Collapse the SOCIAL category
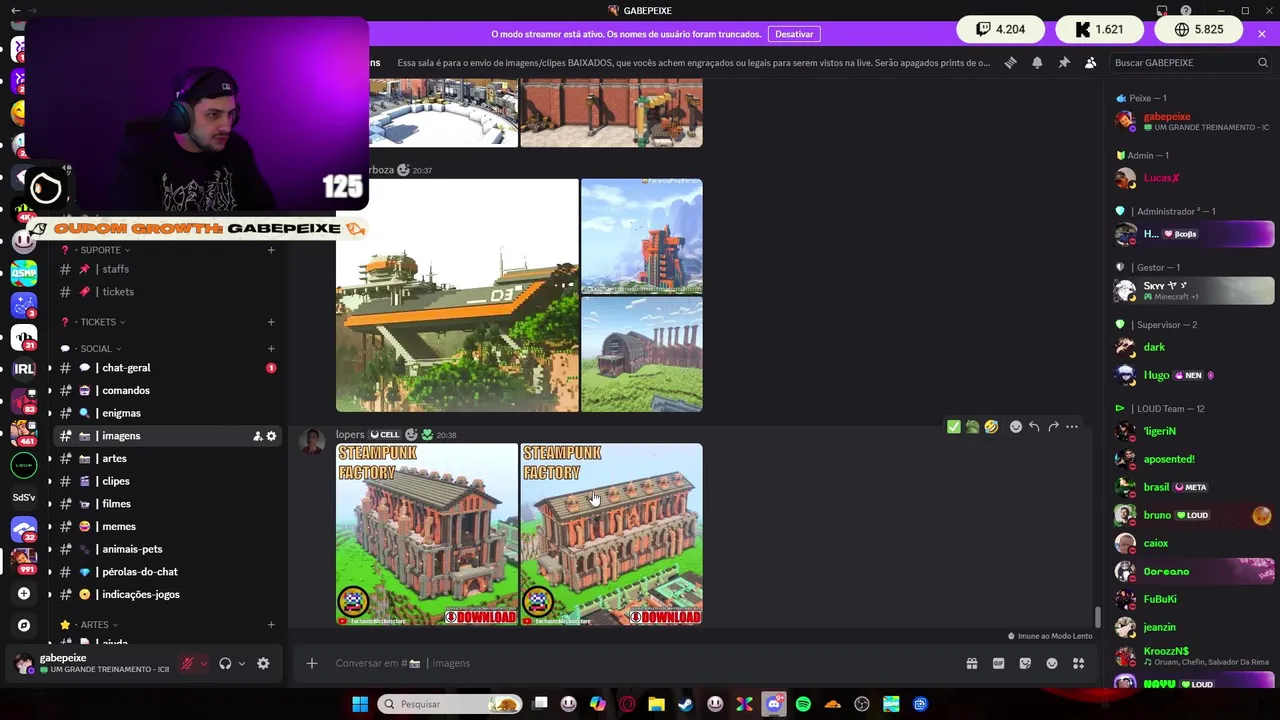 click(x=97, y=349)
